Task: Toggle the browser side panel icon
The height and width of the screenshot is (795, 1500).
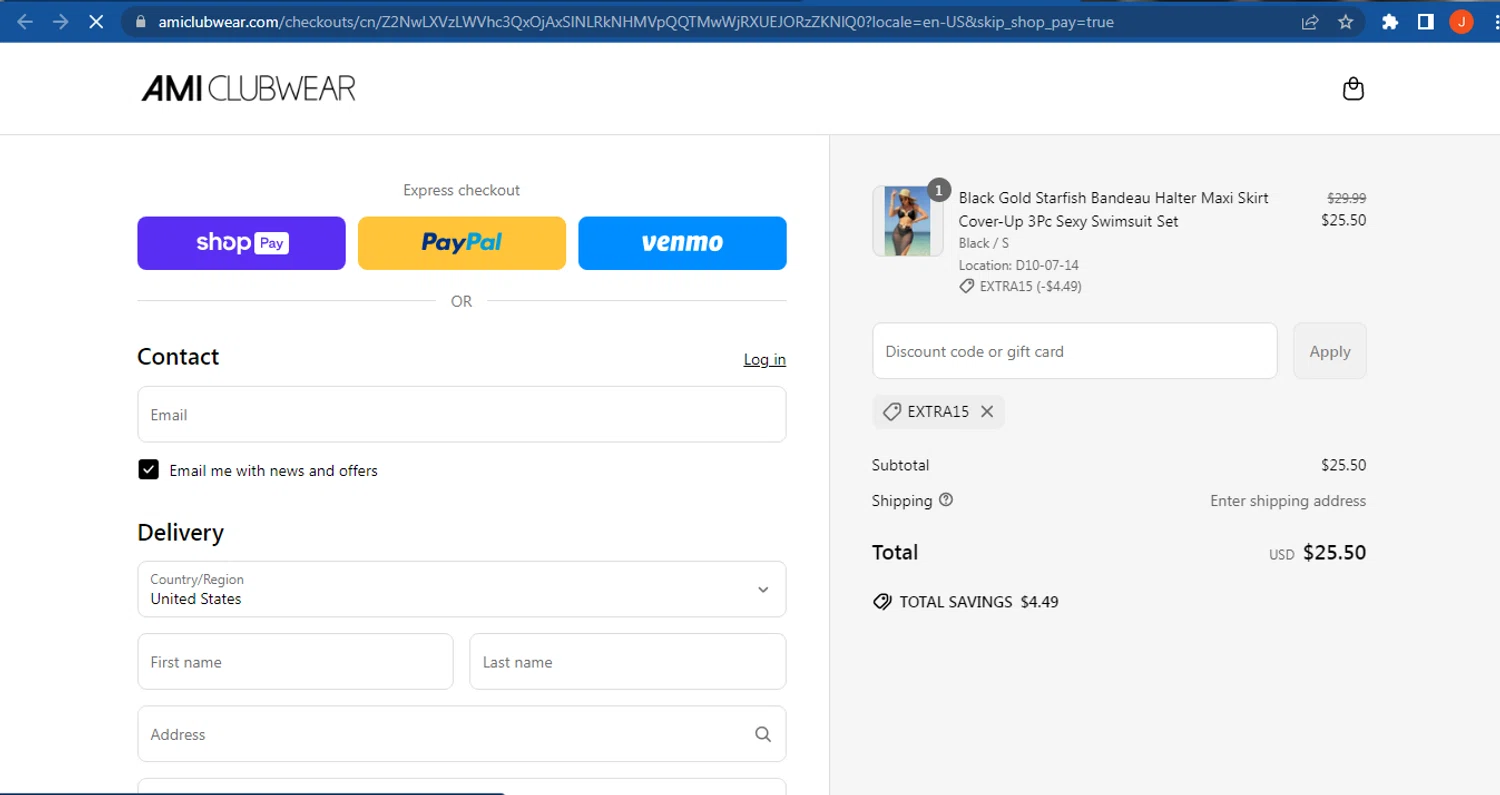Action: pos(1426,21)
